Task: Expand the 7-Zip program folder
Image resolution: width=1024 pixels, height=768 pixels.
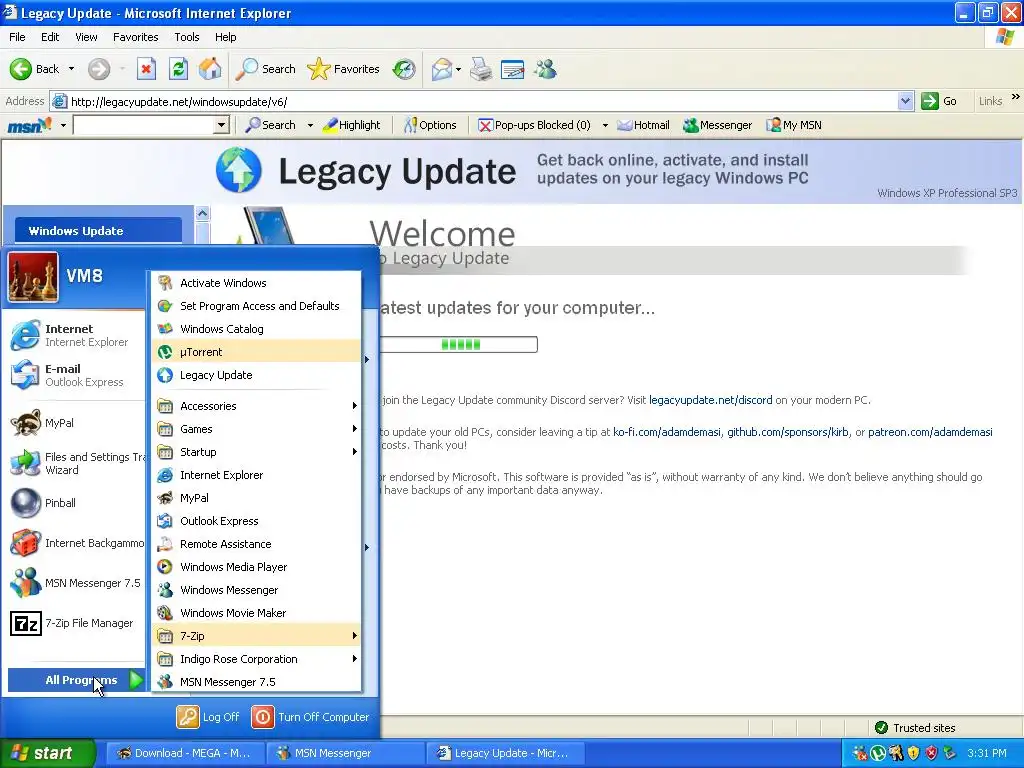Action: pyautogui.click(x=256, y=635)
